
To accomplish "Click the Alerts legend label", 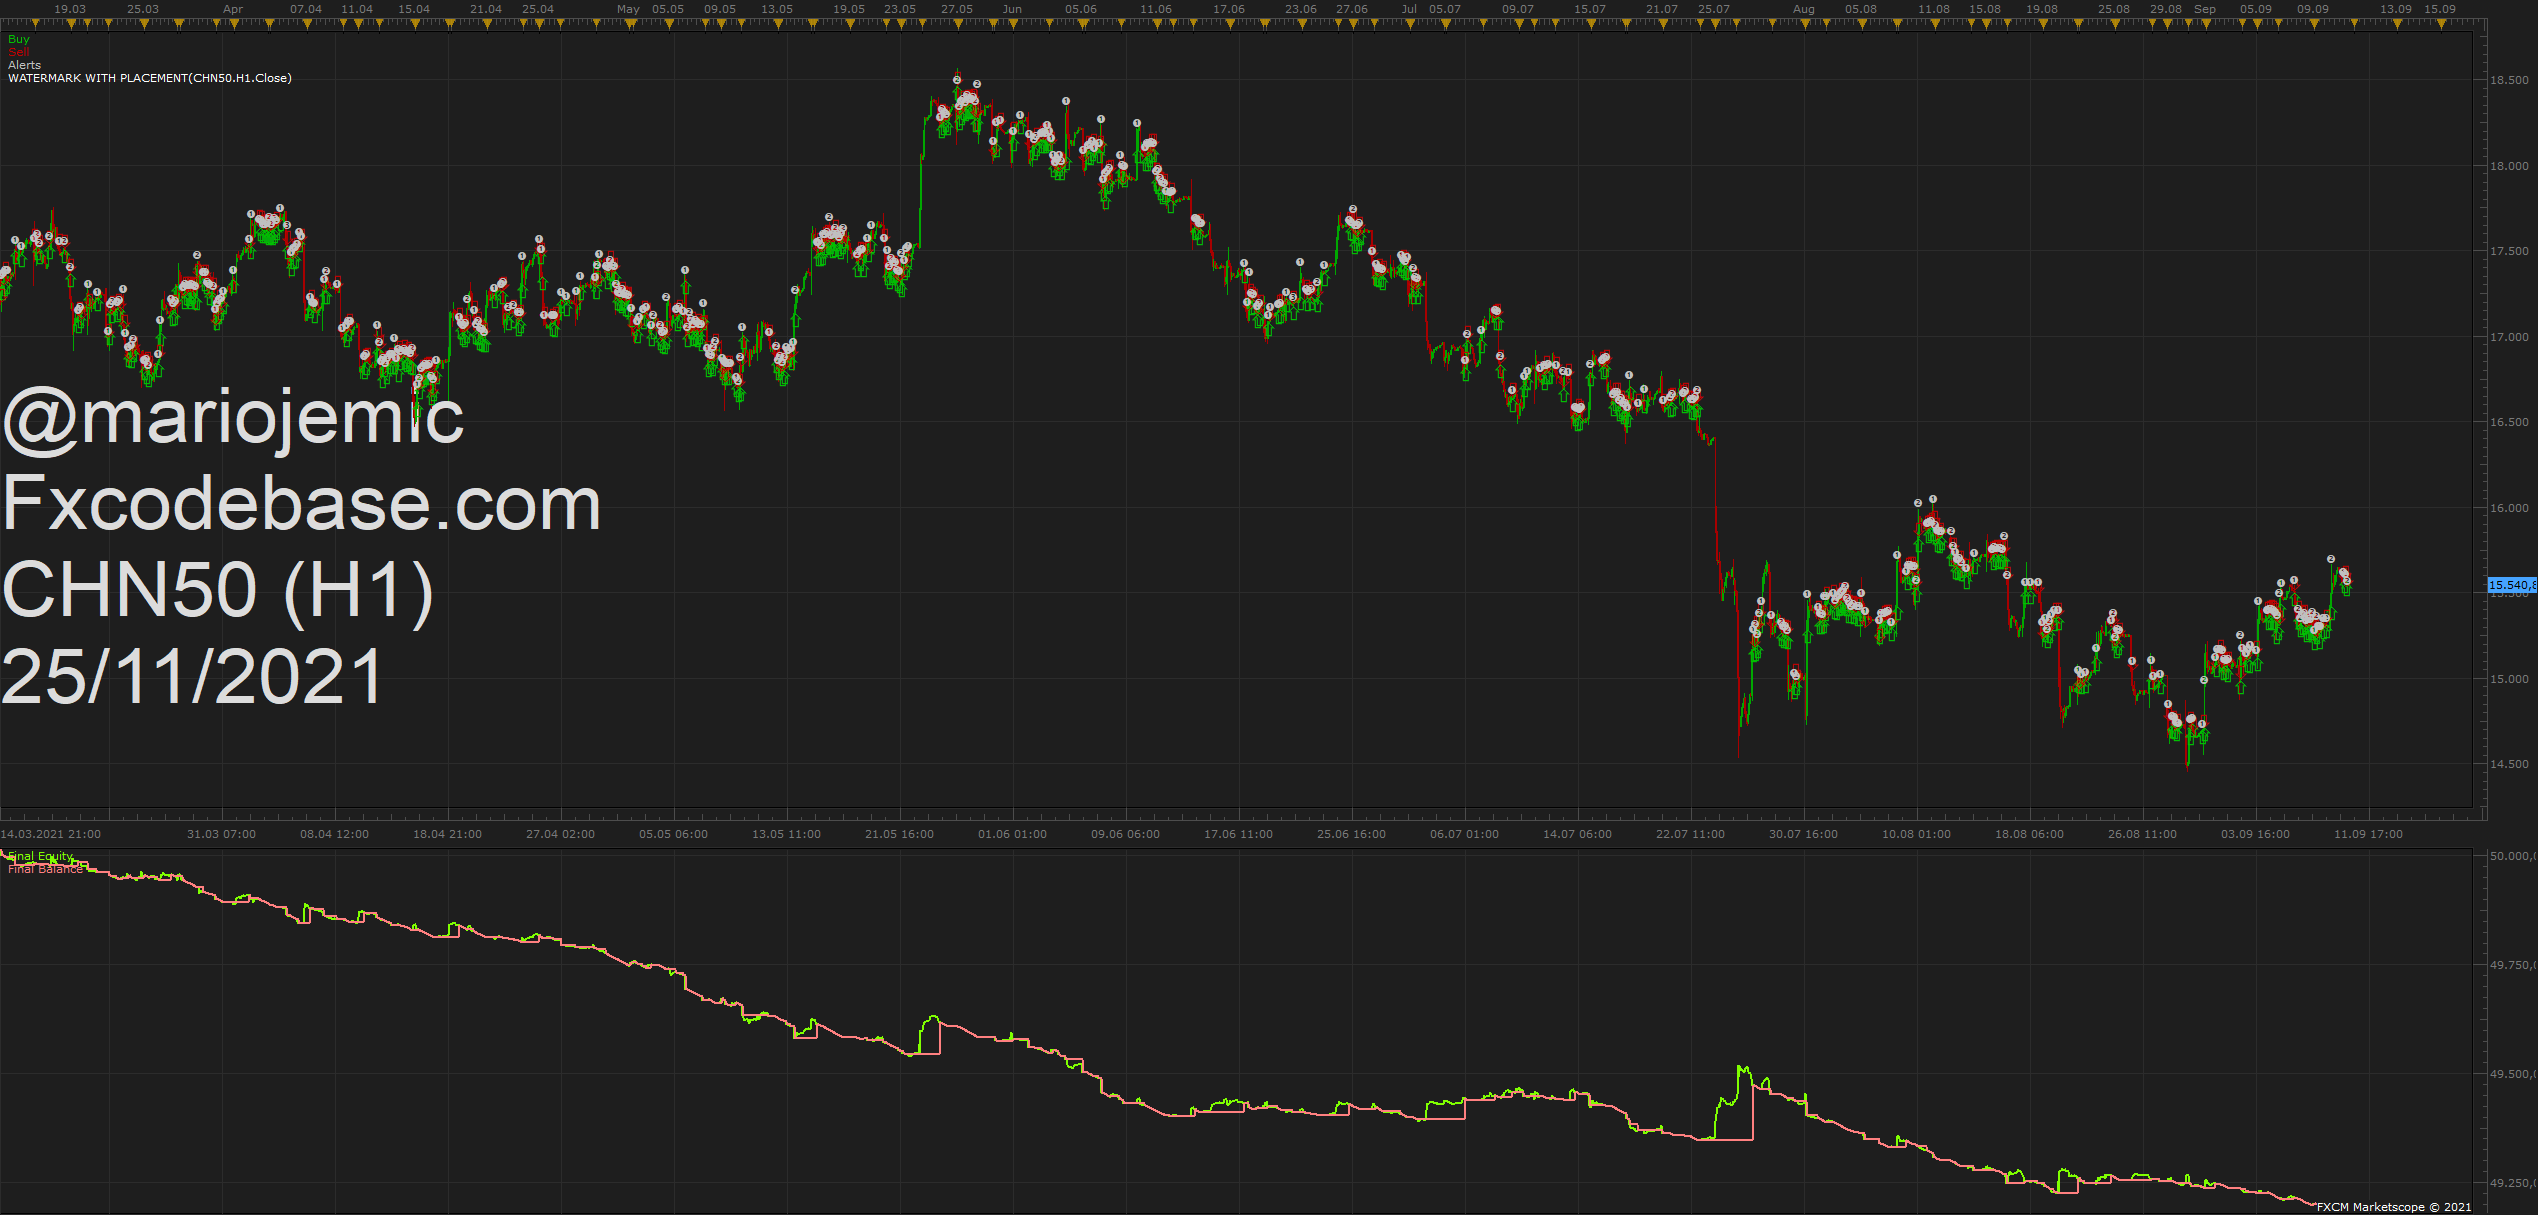I will pos(25,65).
